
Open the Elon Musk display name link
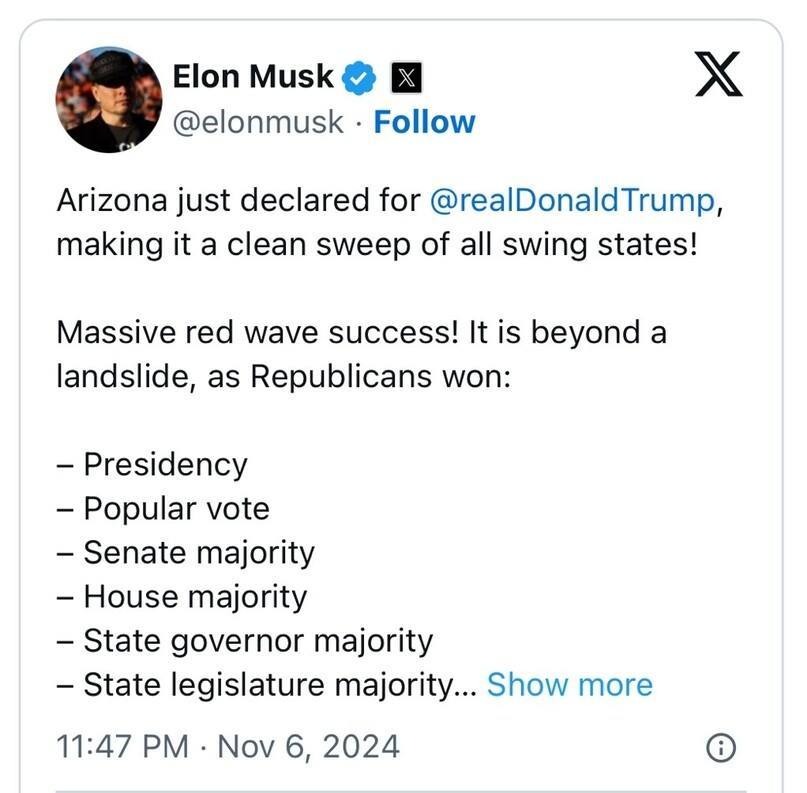tap(253, 76)
